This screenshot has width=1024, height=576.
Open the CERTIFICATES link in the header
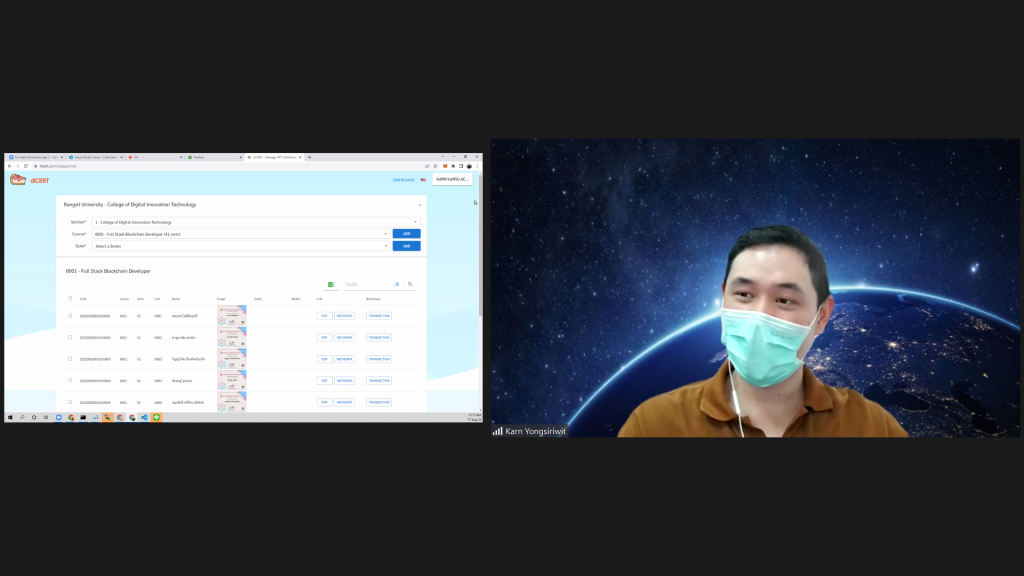[x=402, y=180]
